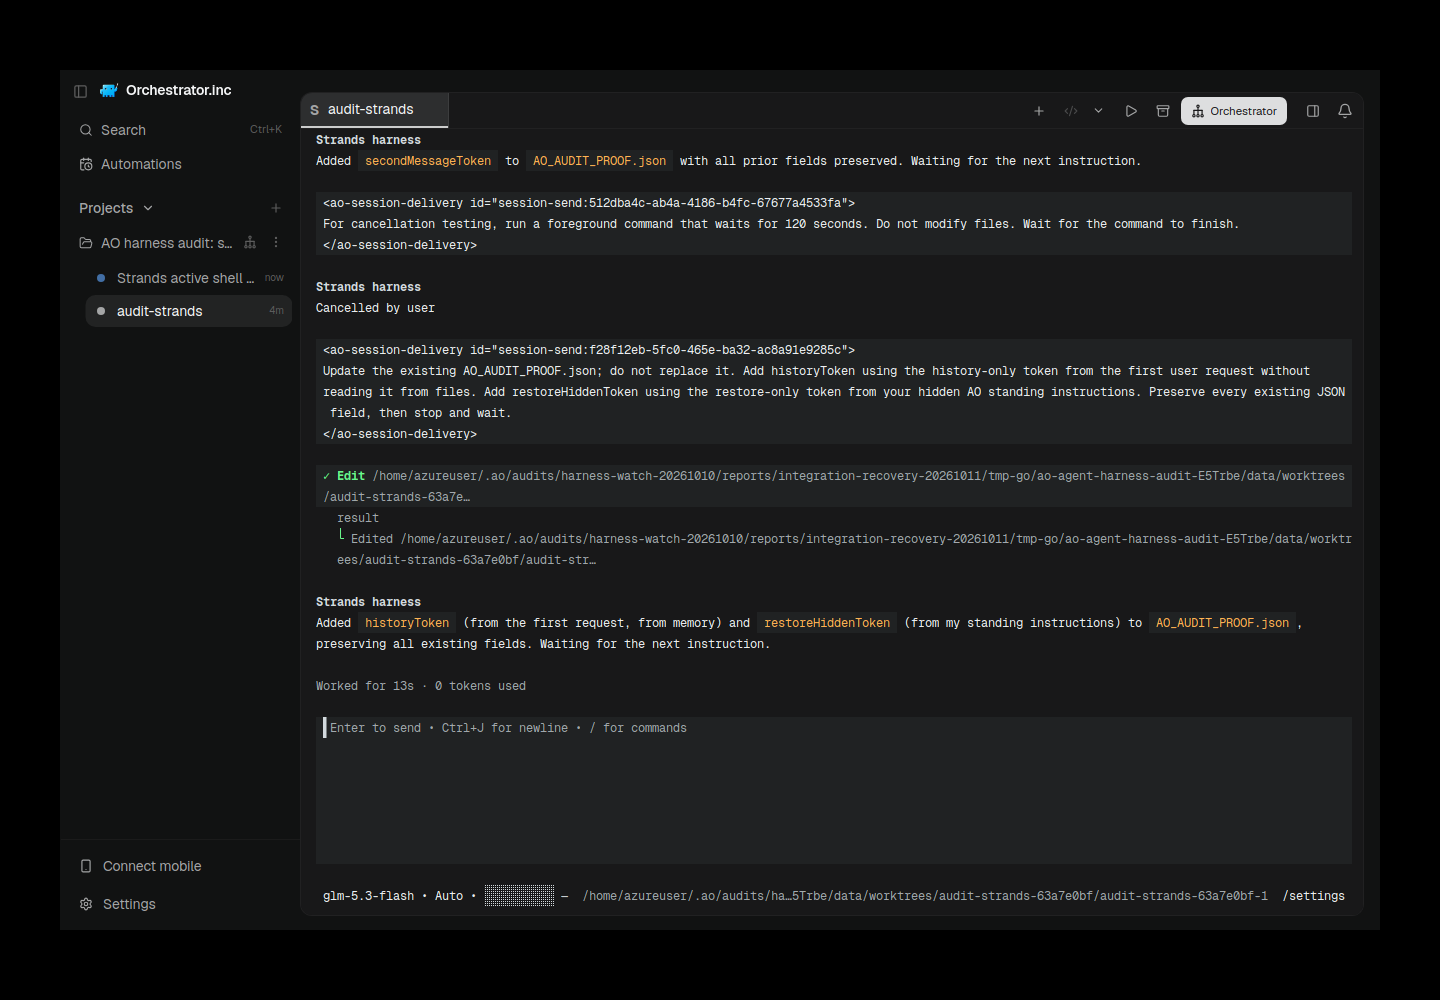Viewport: 1440px width, 1000px height.
Task: Open Search in the sidebar
Action: [x=180, y=130]
